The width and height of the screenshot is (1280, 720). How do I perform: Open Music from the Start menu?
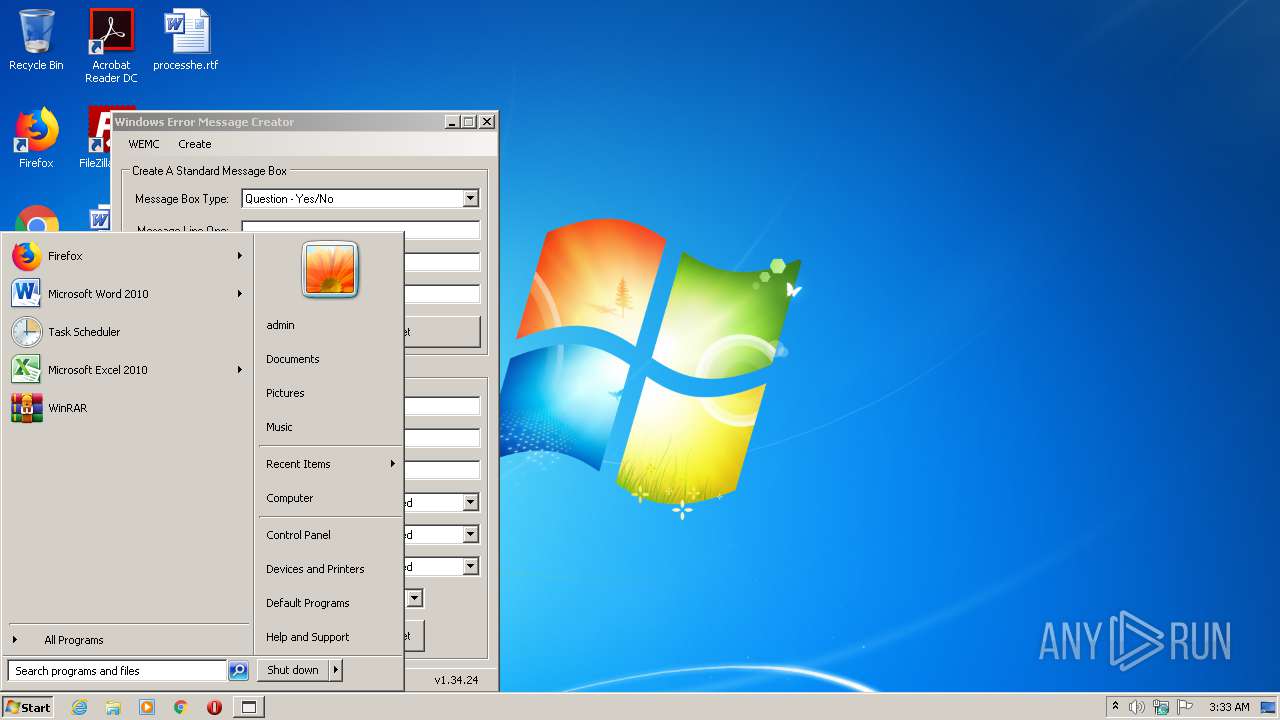pos(330,427)
